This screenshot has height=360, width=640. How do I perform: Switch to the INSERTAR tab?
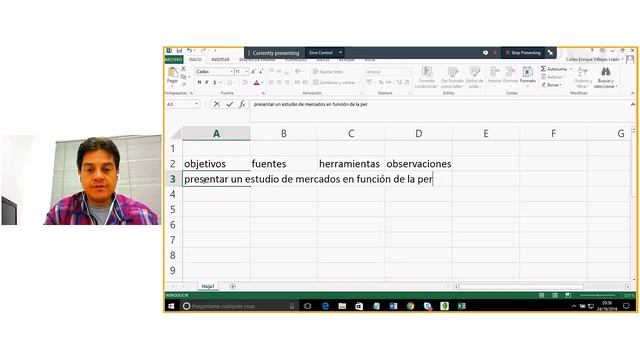220,60
